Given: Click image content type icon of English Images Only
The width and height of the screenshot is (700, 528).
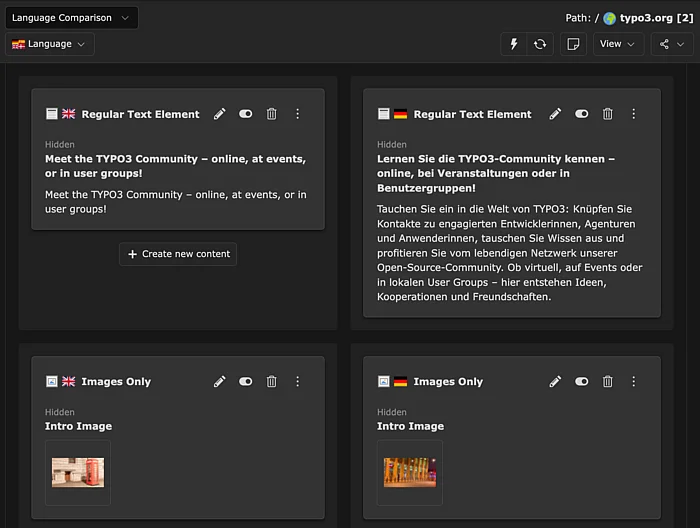Looking at the screenshot, I should click(52, 382).
